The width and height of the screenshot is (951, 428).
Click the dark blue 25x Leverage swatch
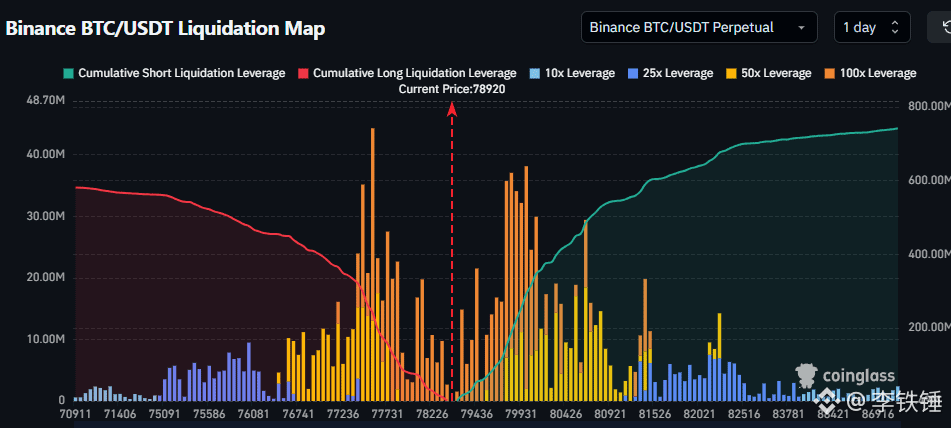(x=633, y=74)
